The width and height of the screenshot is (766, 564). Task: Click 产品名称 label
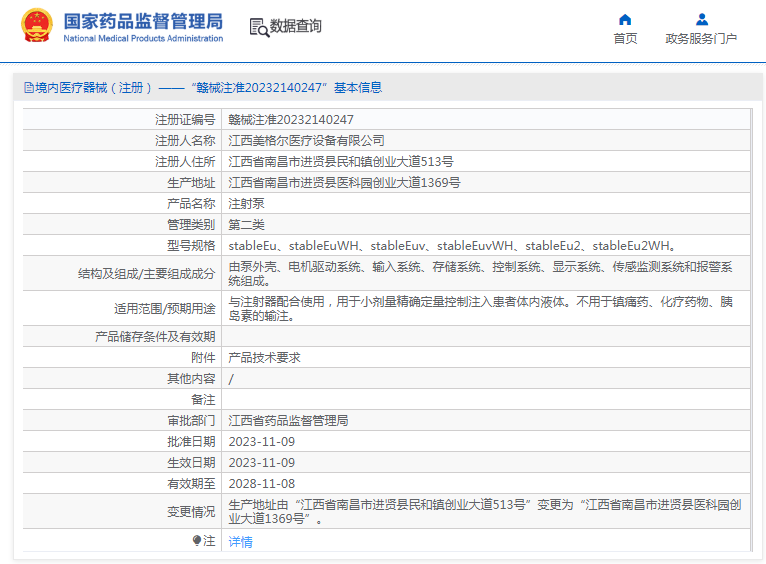click(x=191, y=204)
